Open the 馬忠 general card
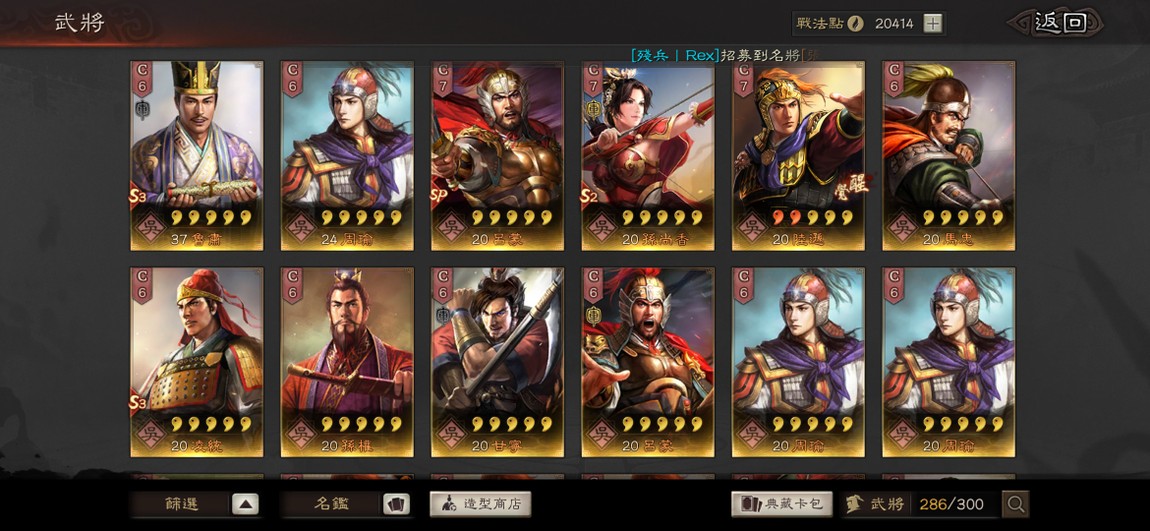 (x=949, y=155)
